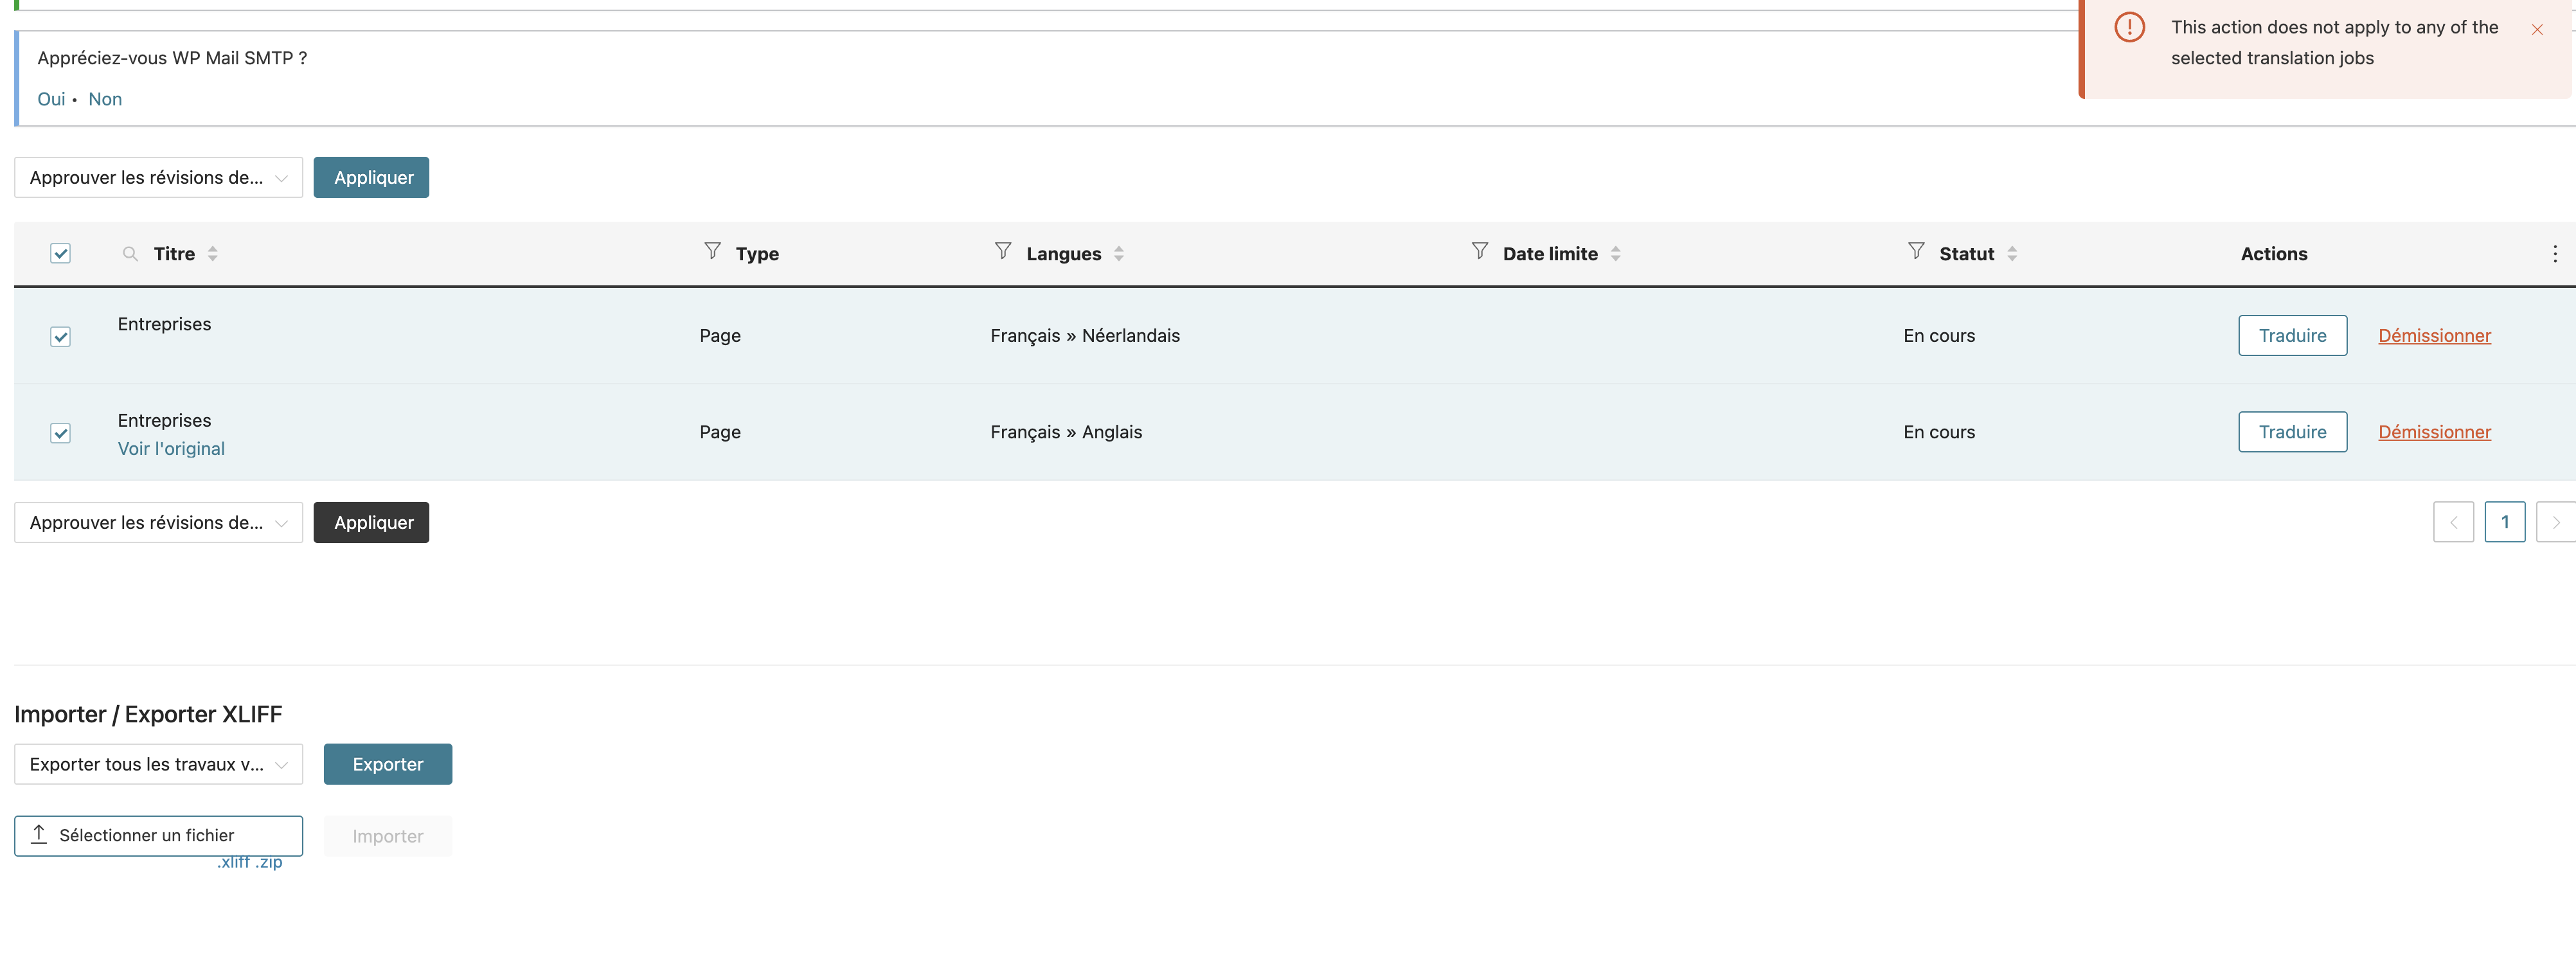Viewport: 2576px width, 955px height.
Task: Open the Statut column filter
Action: pyautogui.click(x=1916, y=251)
